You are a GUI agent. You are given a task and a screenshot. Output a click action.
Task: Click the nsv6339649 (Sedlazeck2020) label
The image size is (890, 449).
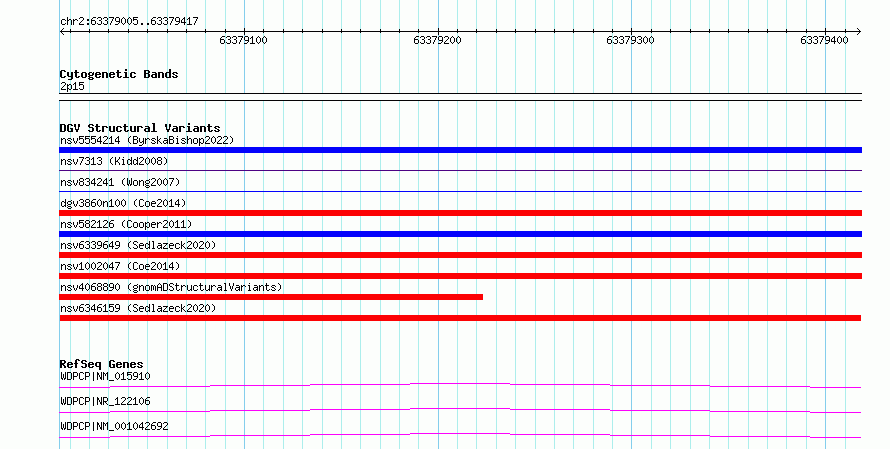138,245
